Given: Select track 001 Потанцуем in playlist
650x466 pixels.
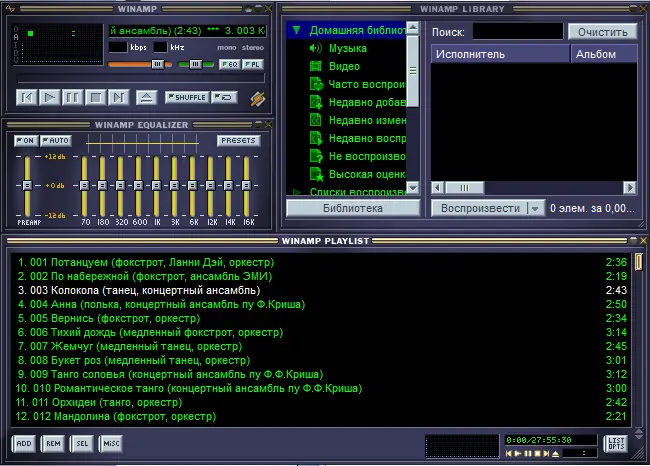Looking at the screenshot, I should (320, 262).
